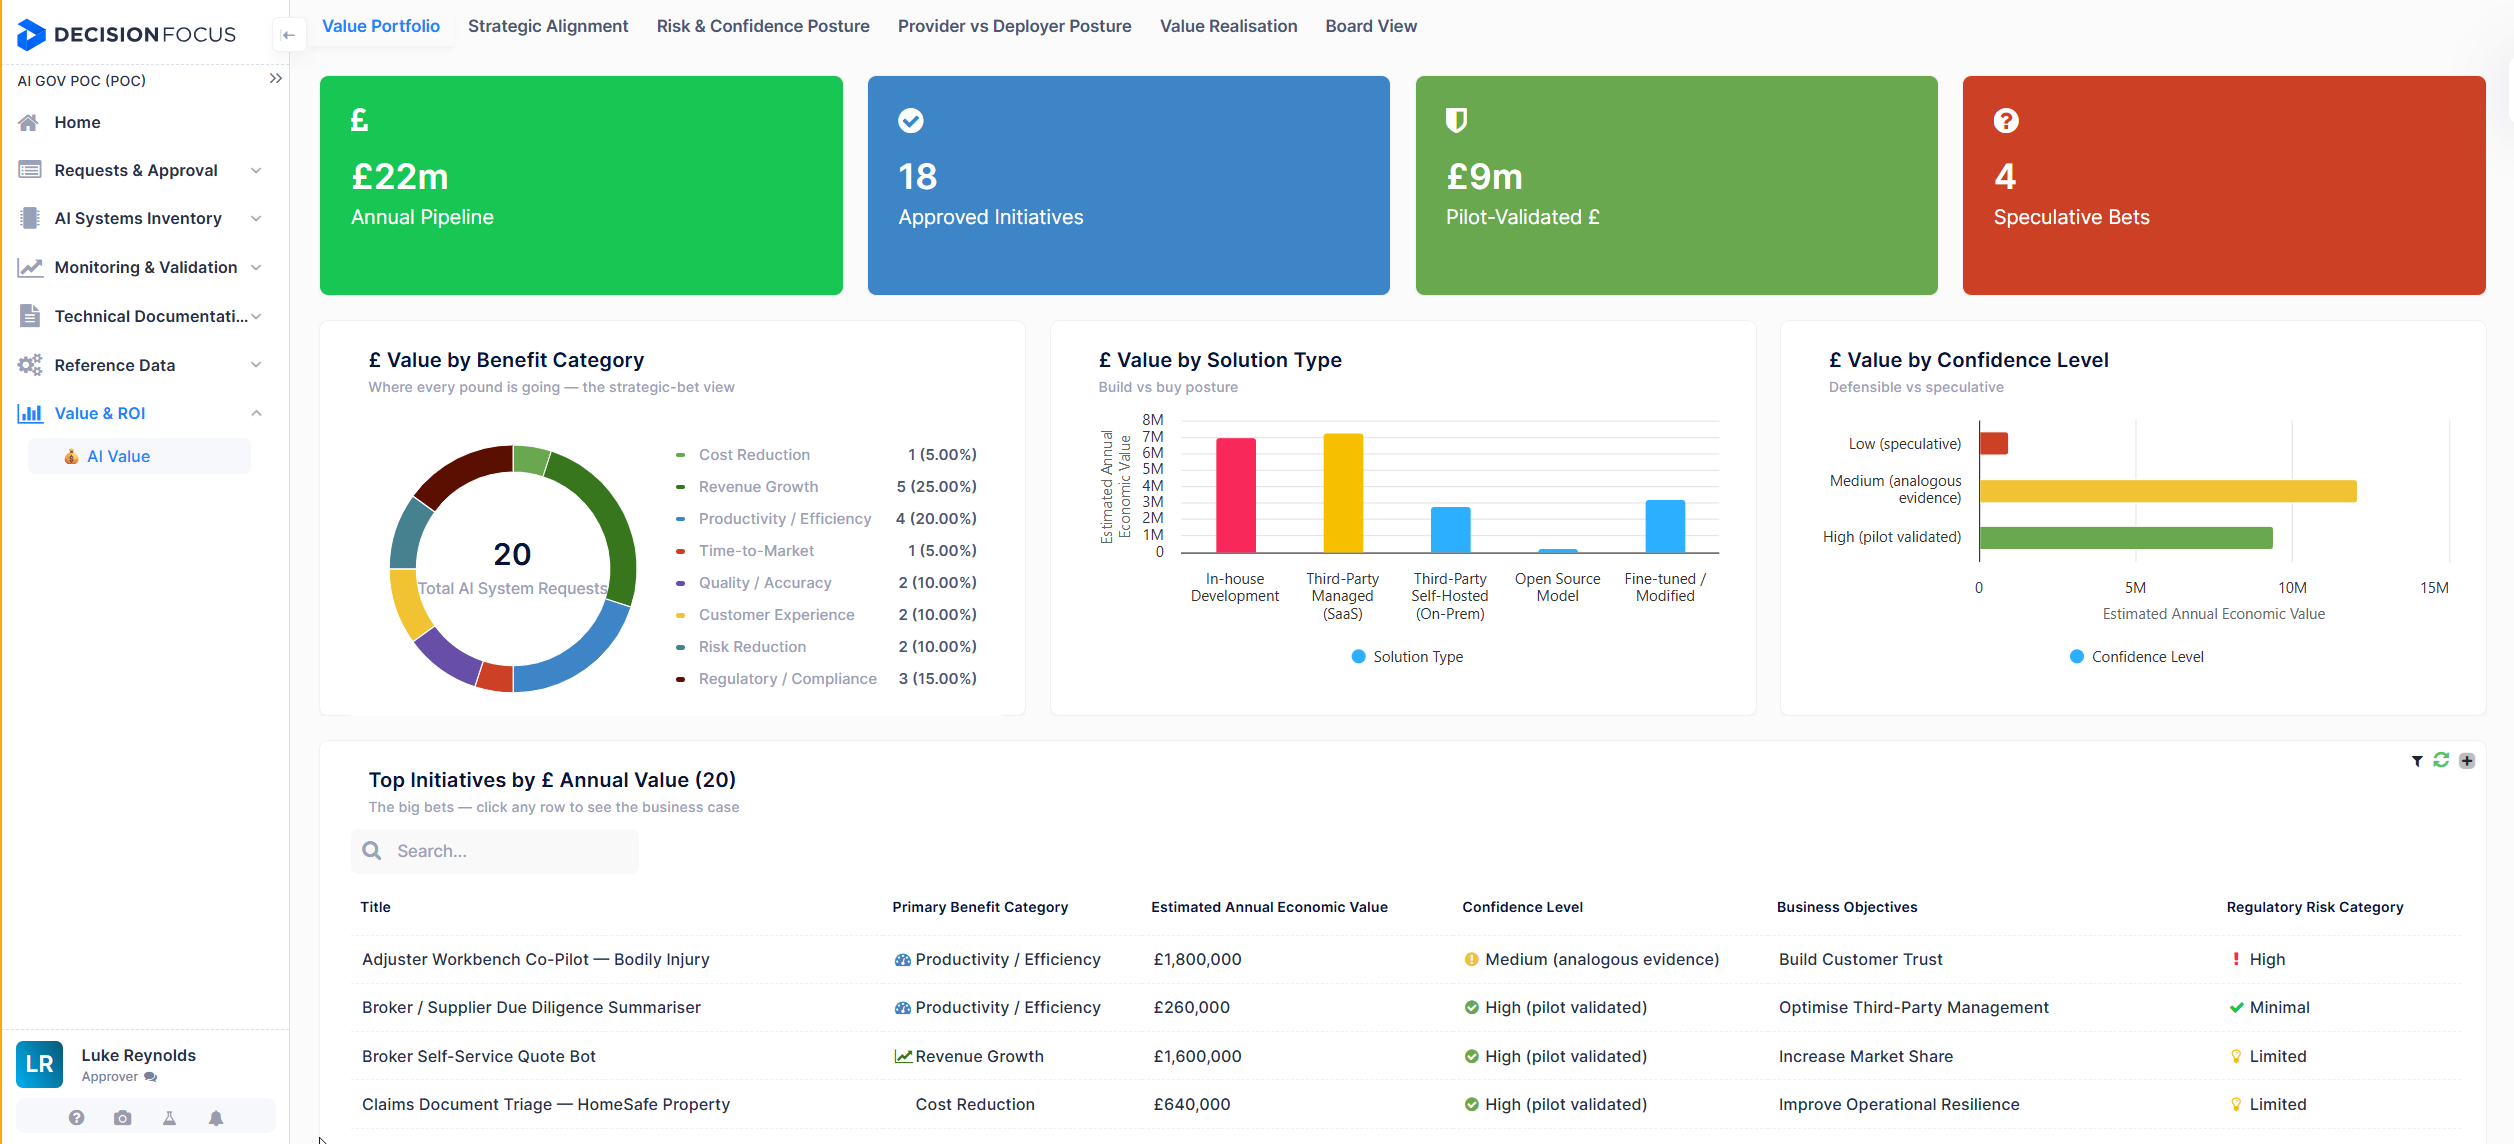Open Adjuster Workbench Co-Pilot — Bodily Injury row

point(1406,959)
